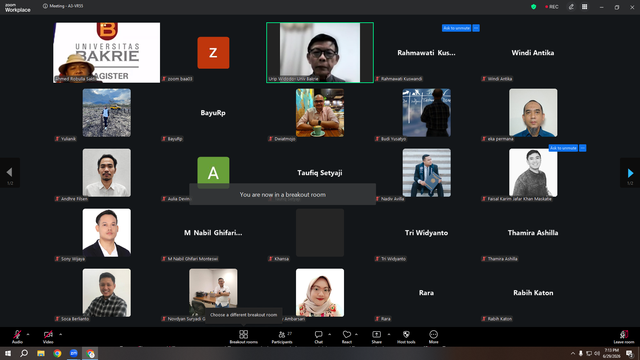Viewport: 640px width, 360px height.
Task: Click the 'Thamira Ashilla' name tile
Action: [x=533, y=233]
